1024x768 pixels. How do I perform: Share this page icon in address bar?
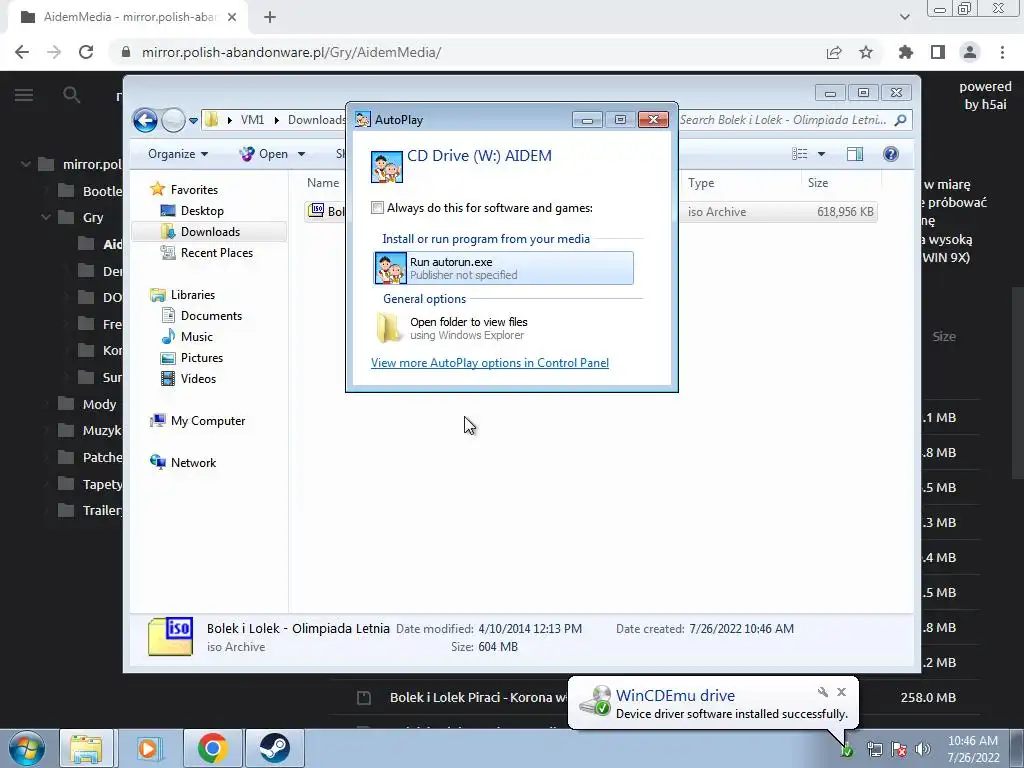(x=834, y=52)
